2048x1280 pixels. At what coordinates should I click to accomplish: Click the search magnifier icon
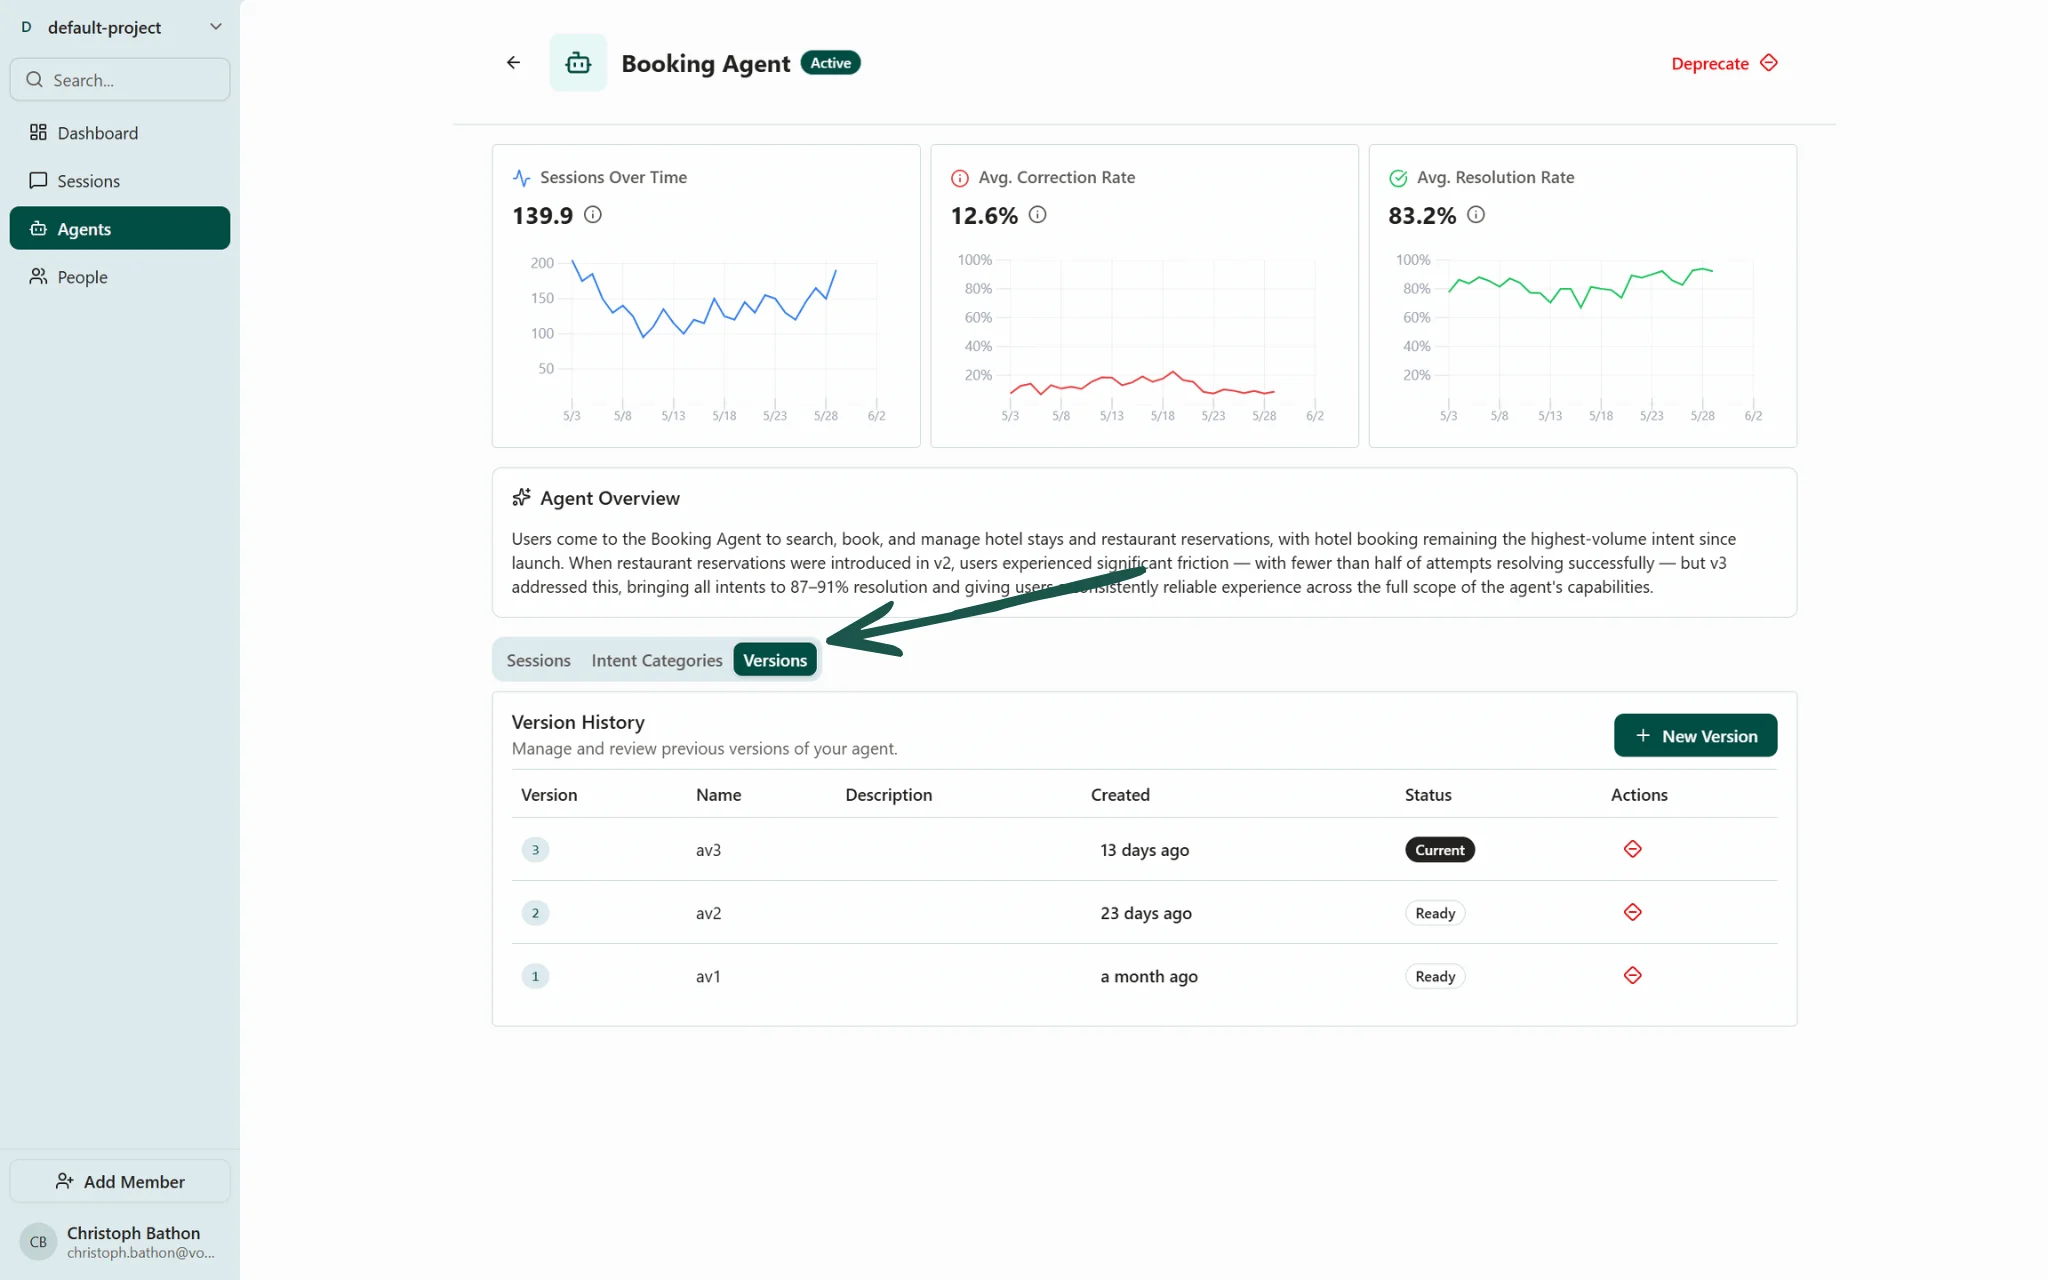click(35, 80)
